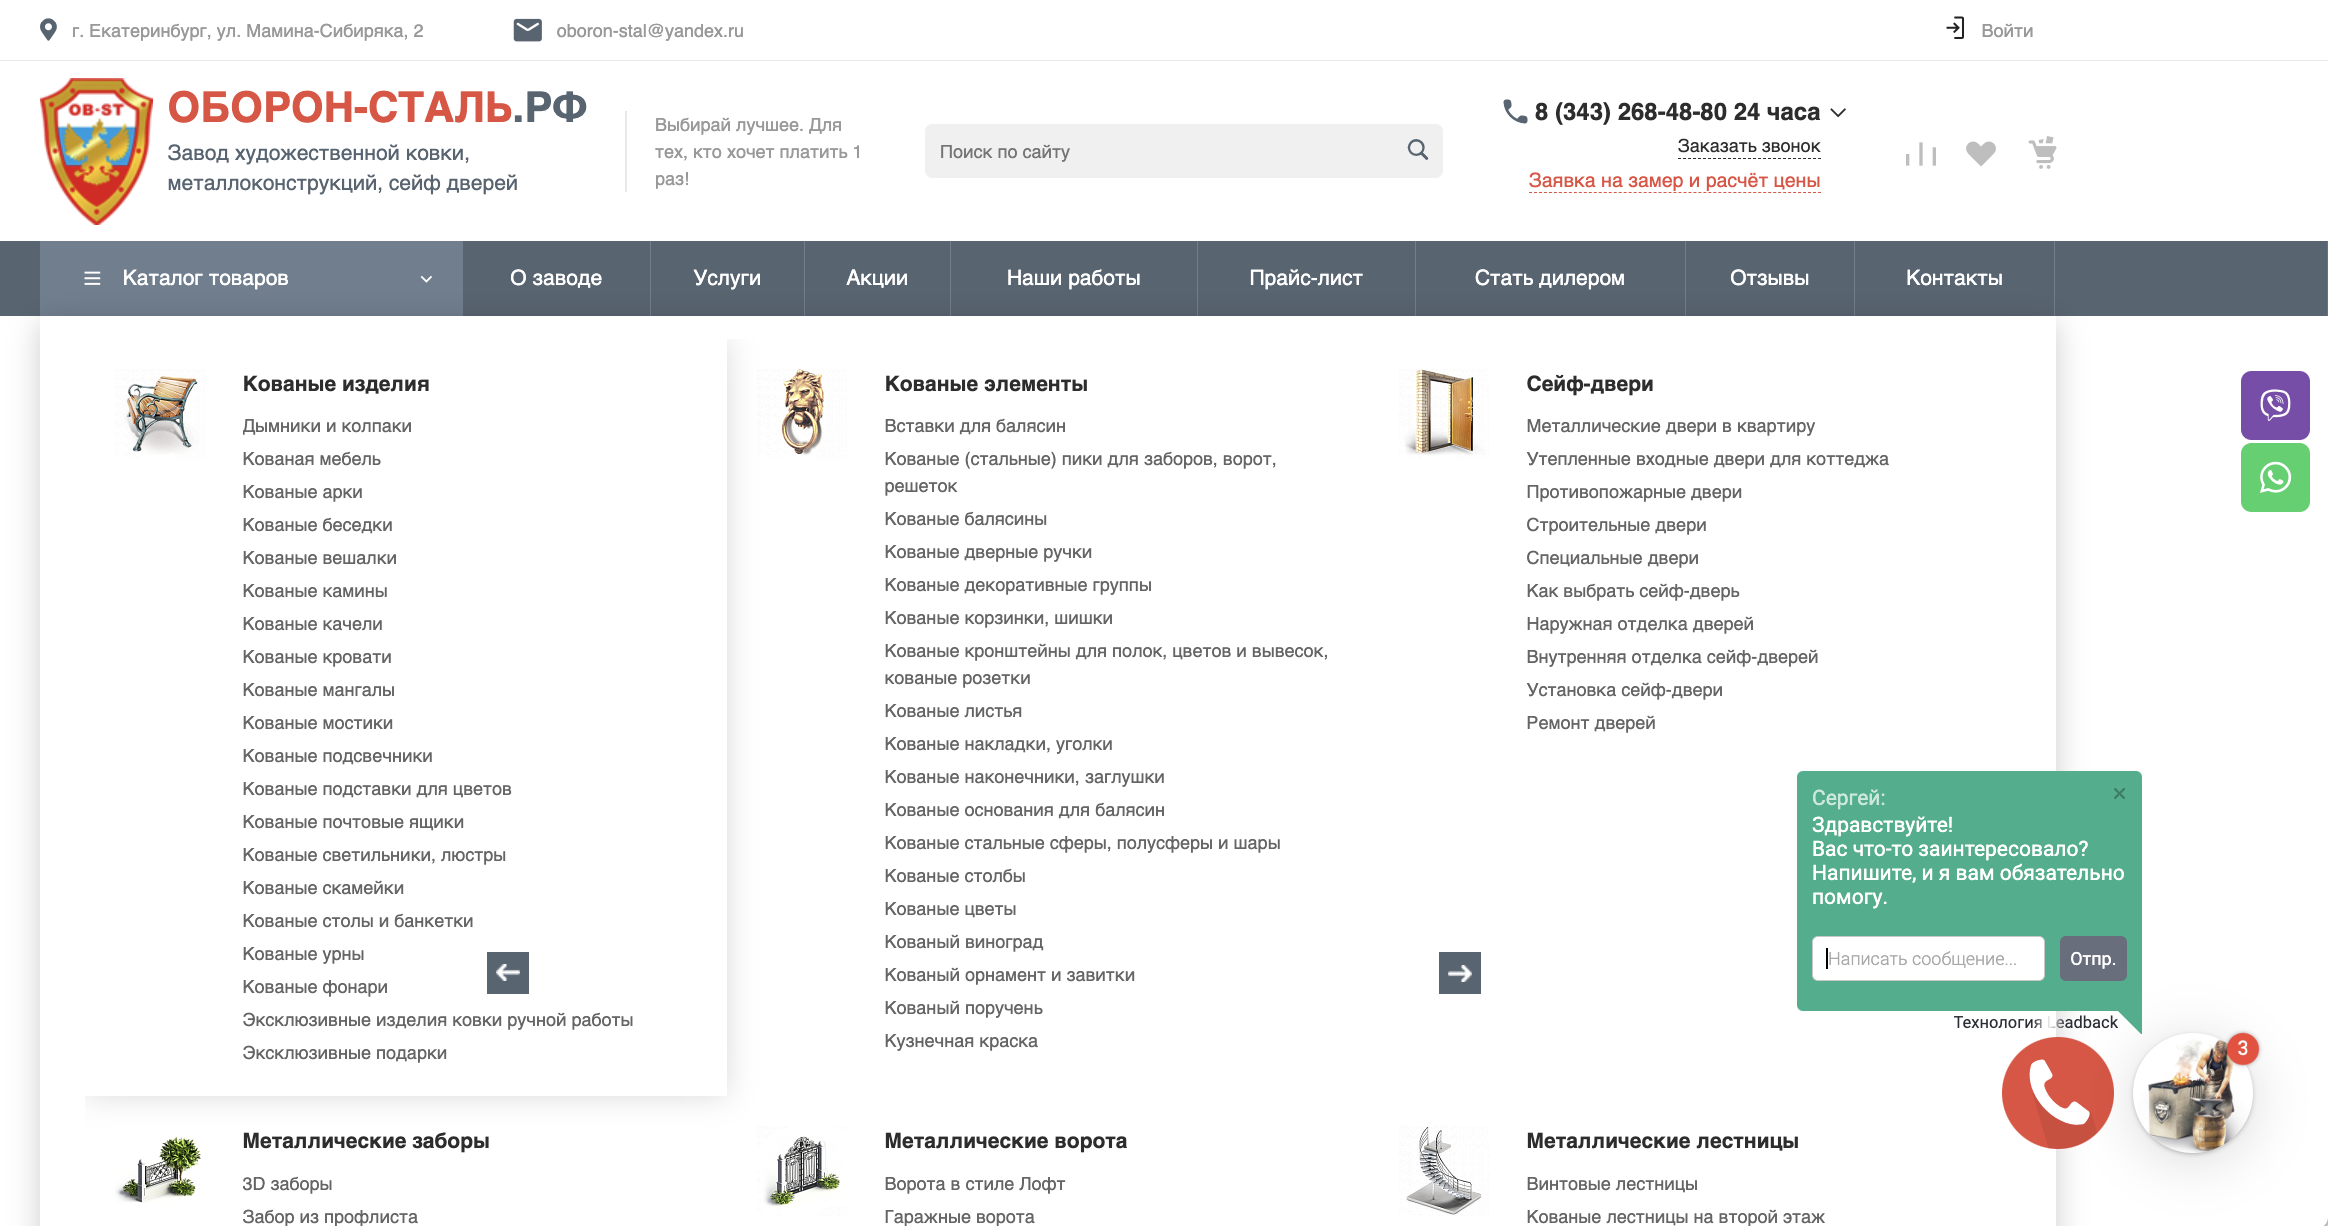Select Установка сейф-двери

pos(1624,690)
